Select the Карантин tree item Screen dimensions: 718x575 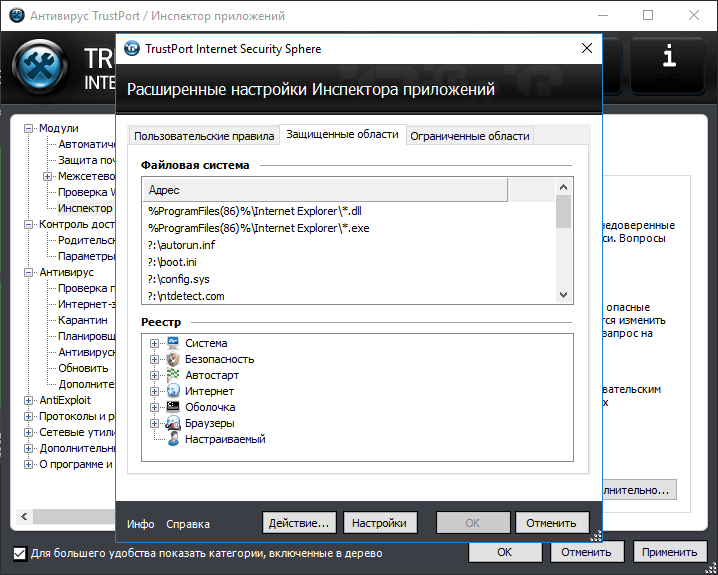pyautogui.click(x=83, y=320)
